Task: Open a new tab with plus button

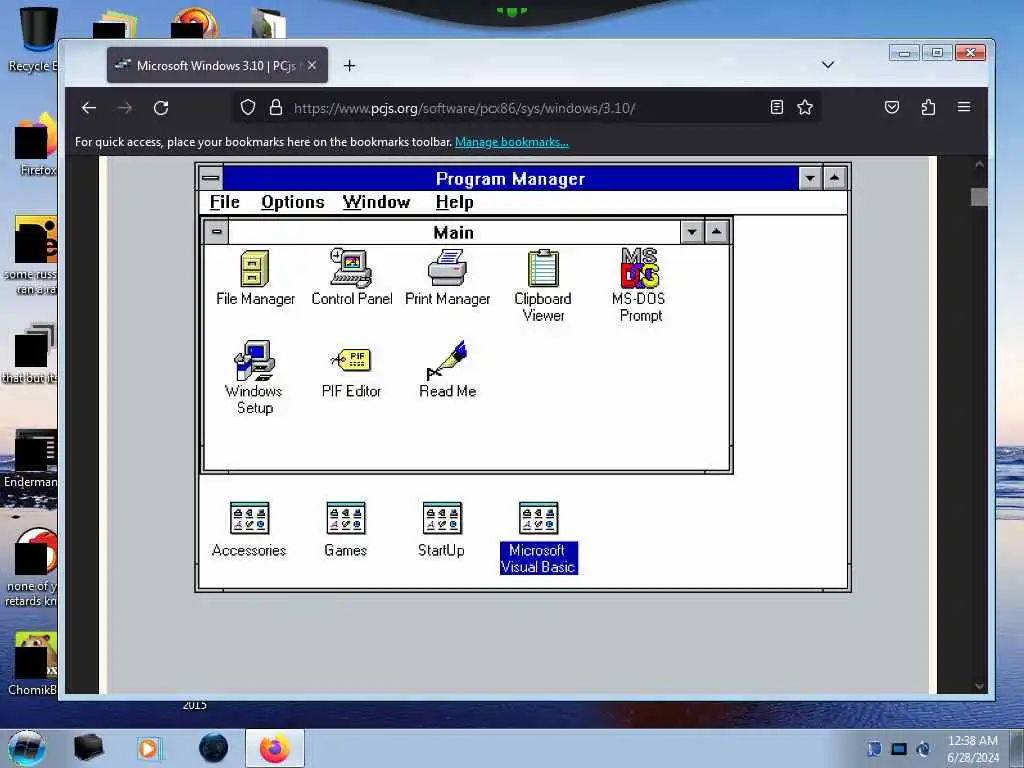Action: (349, 65)
